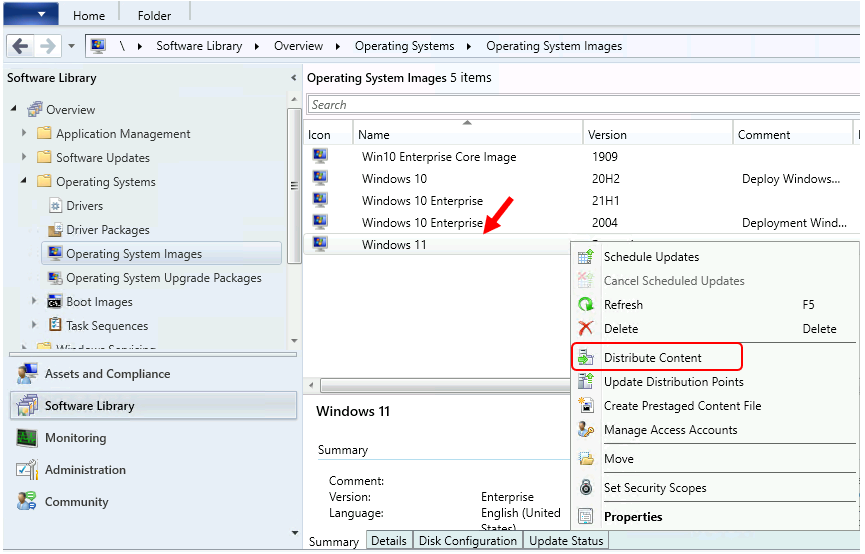Open Operating System Upgrade Packages node
Image resolution: width=865 pixels, height=554 pixels.
[x=163, y=278]
